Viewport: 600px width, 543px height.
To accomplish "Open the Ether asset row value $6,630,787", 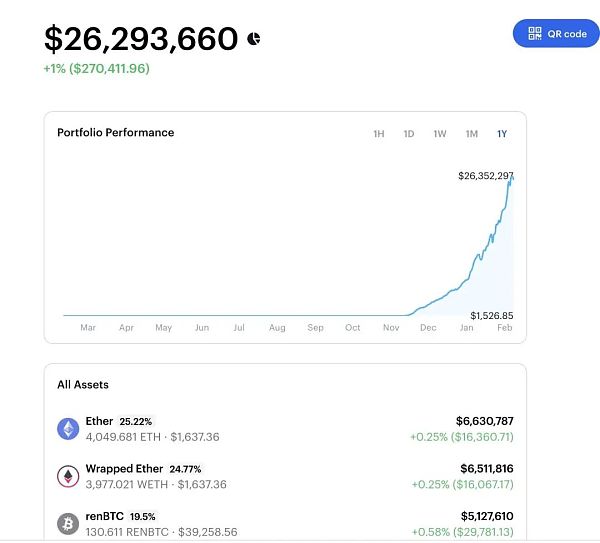I will tap(486, 421).
